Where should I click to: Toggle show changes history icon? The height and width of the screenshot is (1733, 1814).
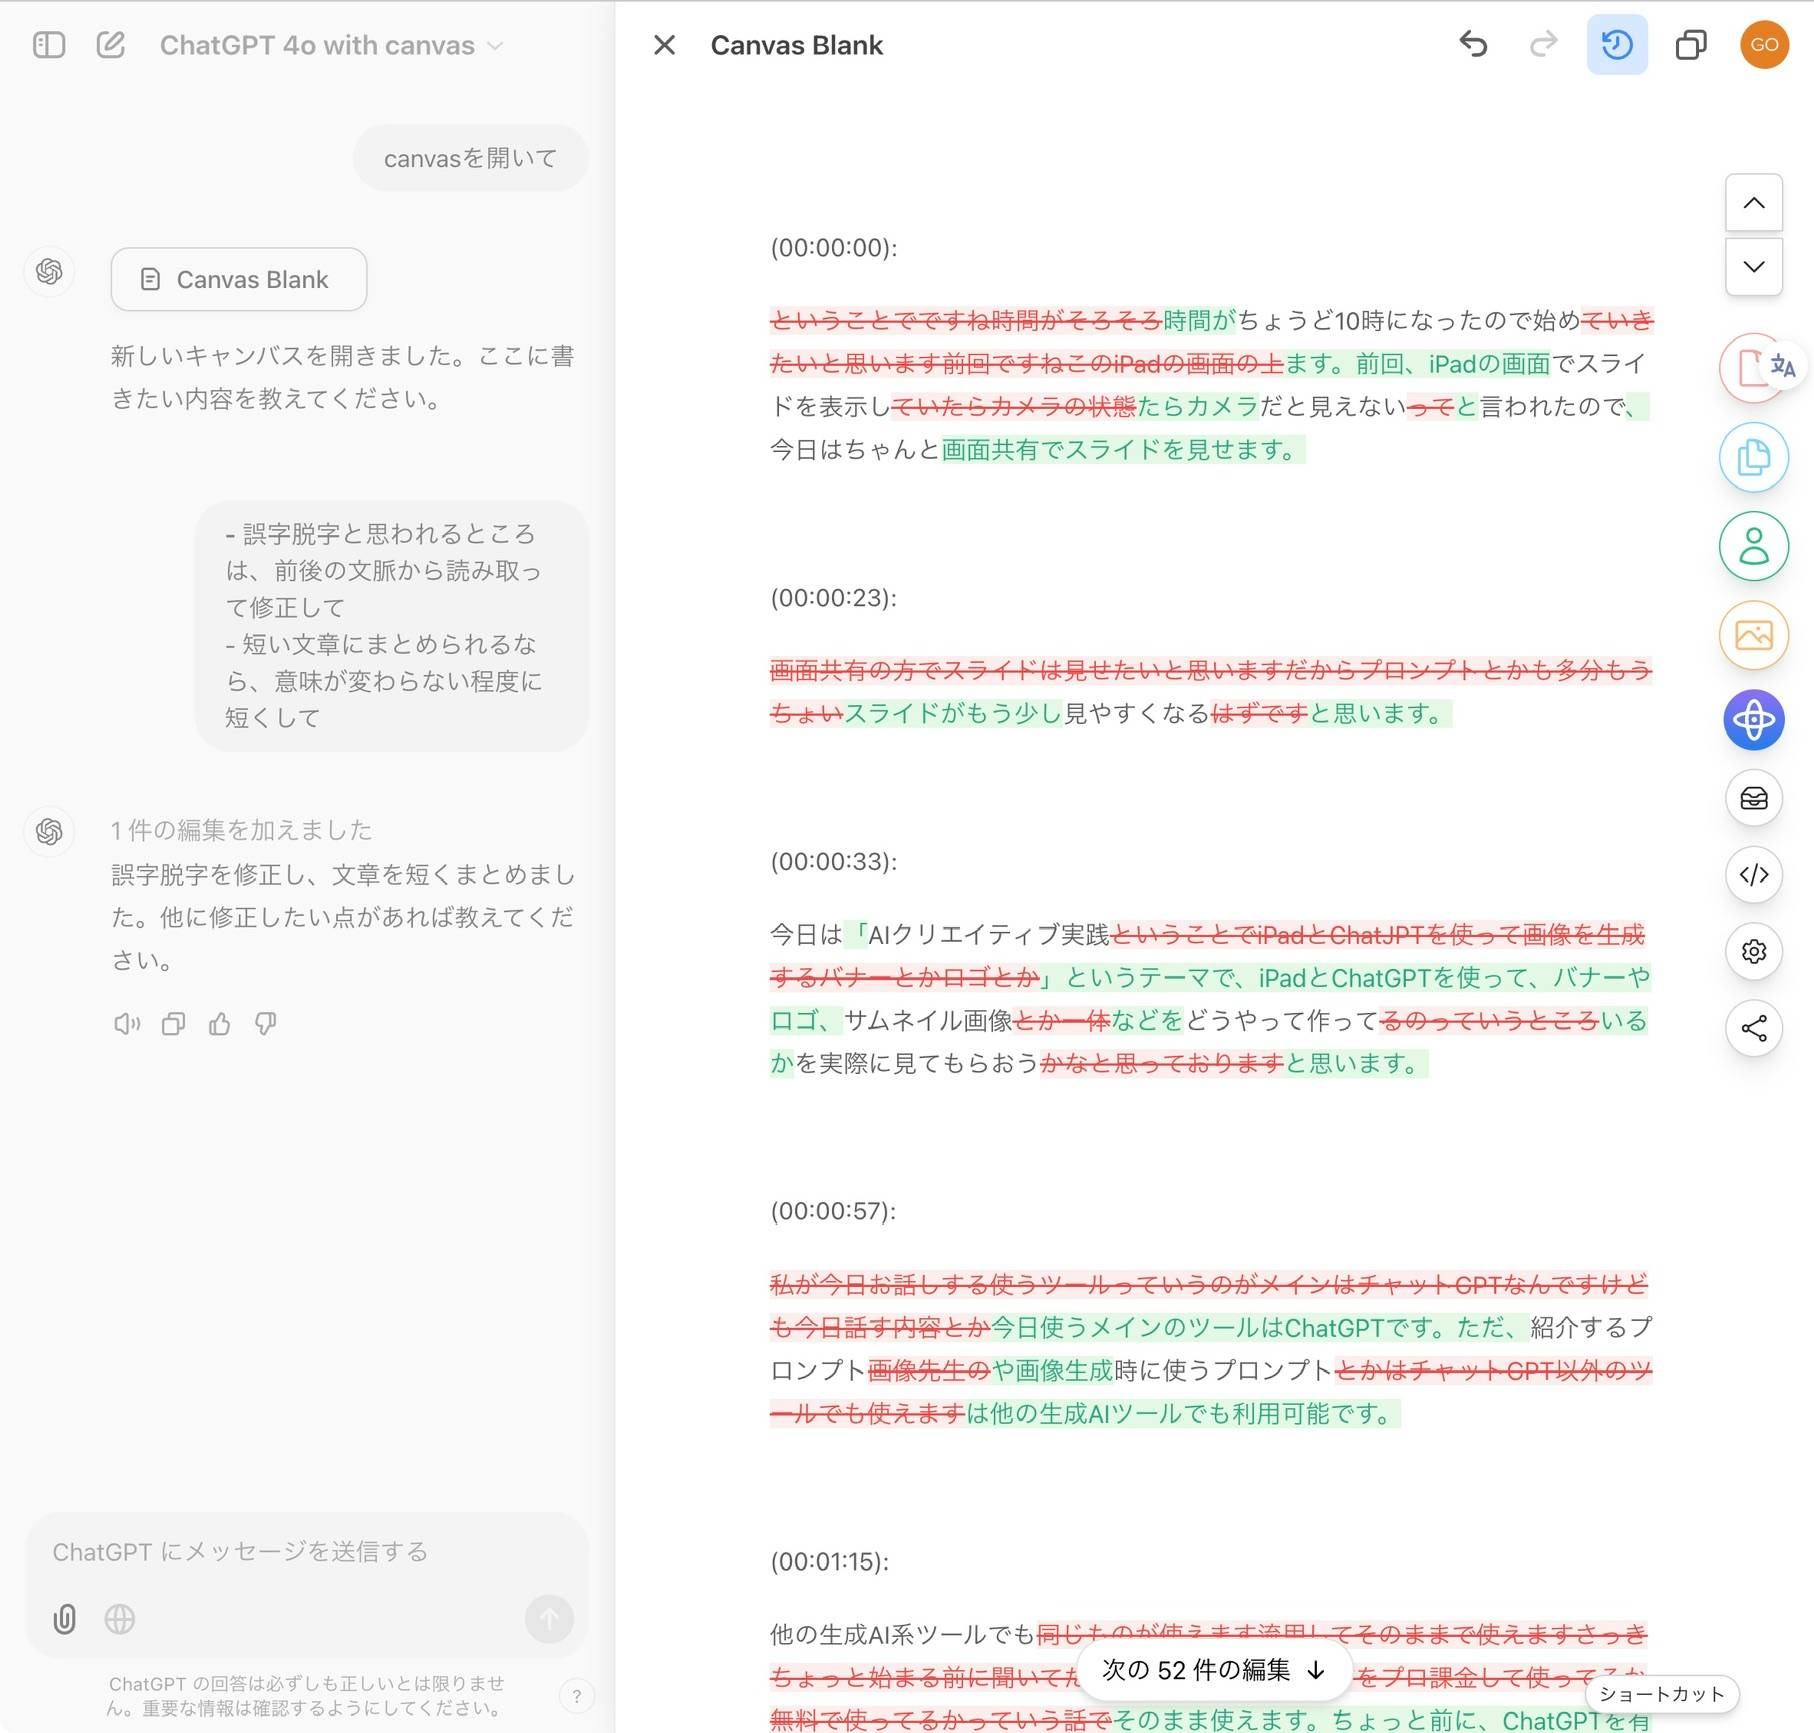1617,44
